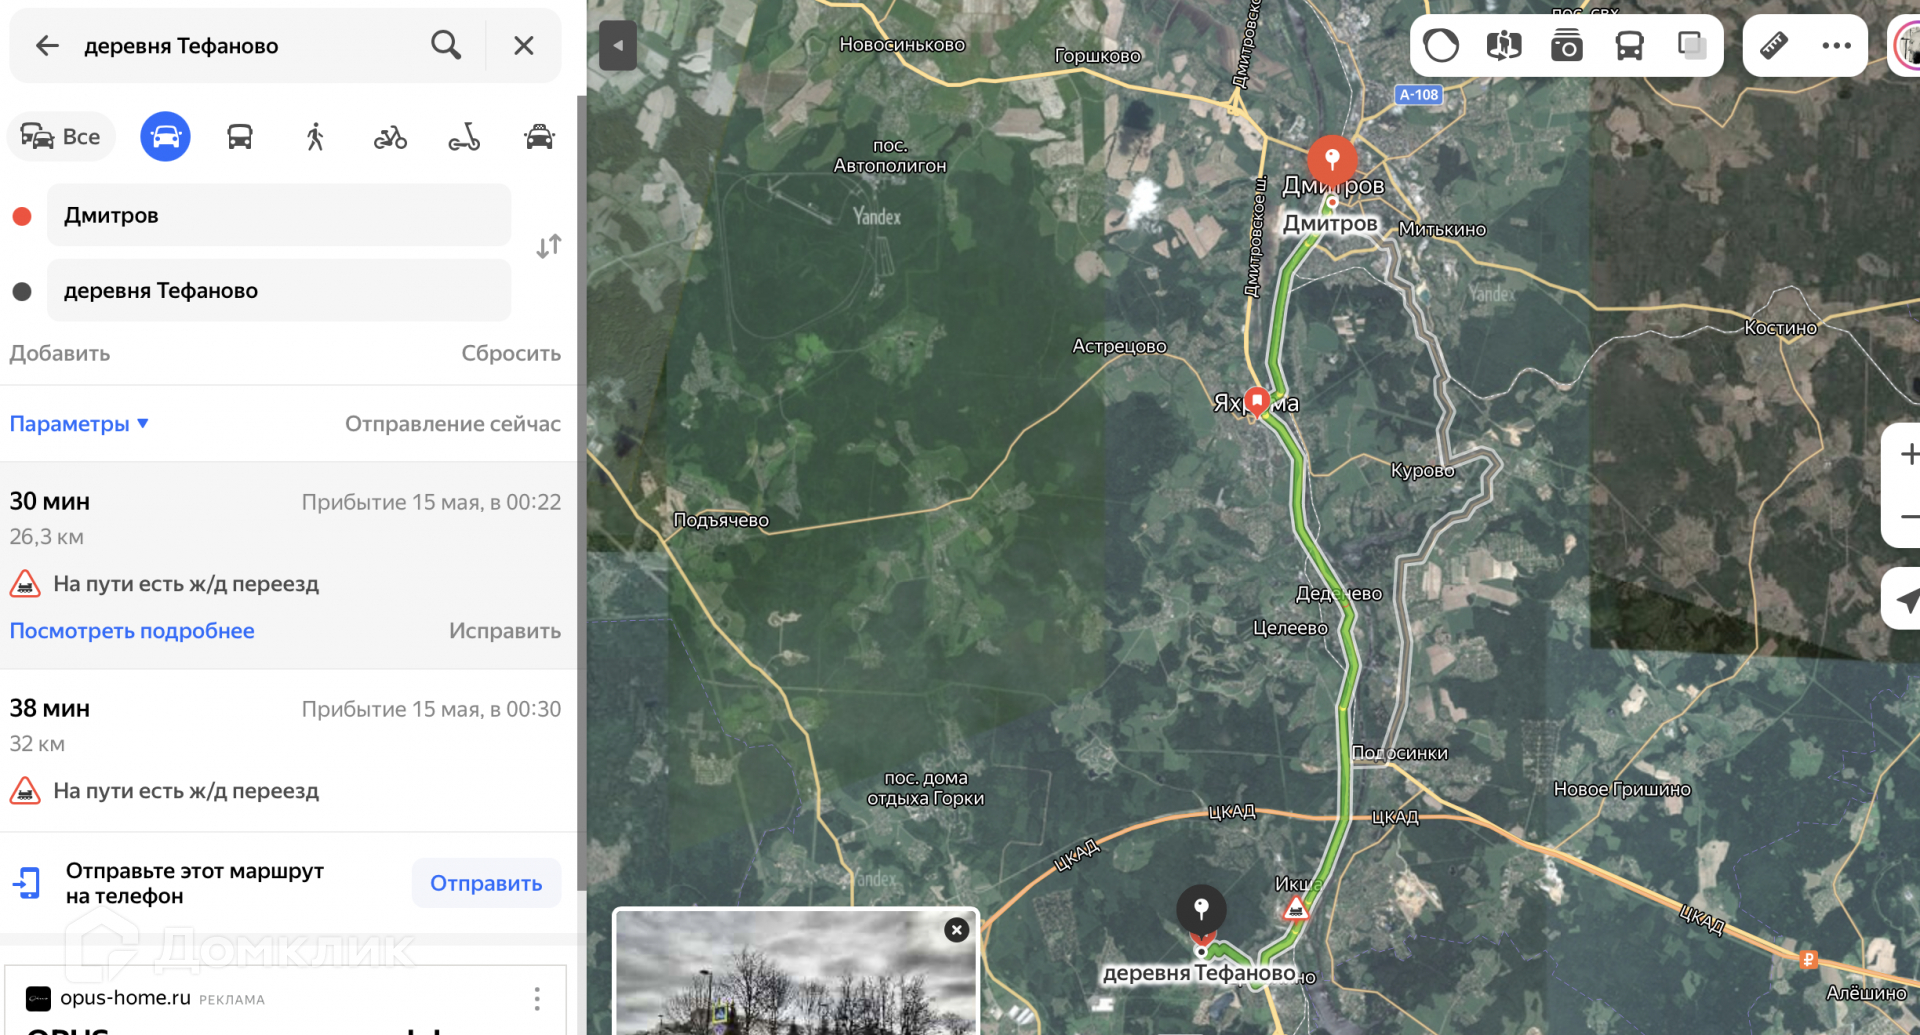Click the black Тефаново destination pin
This screenshot has width=1920, height=1035.
pos(1201,910)
